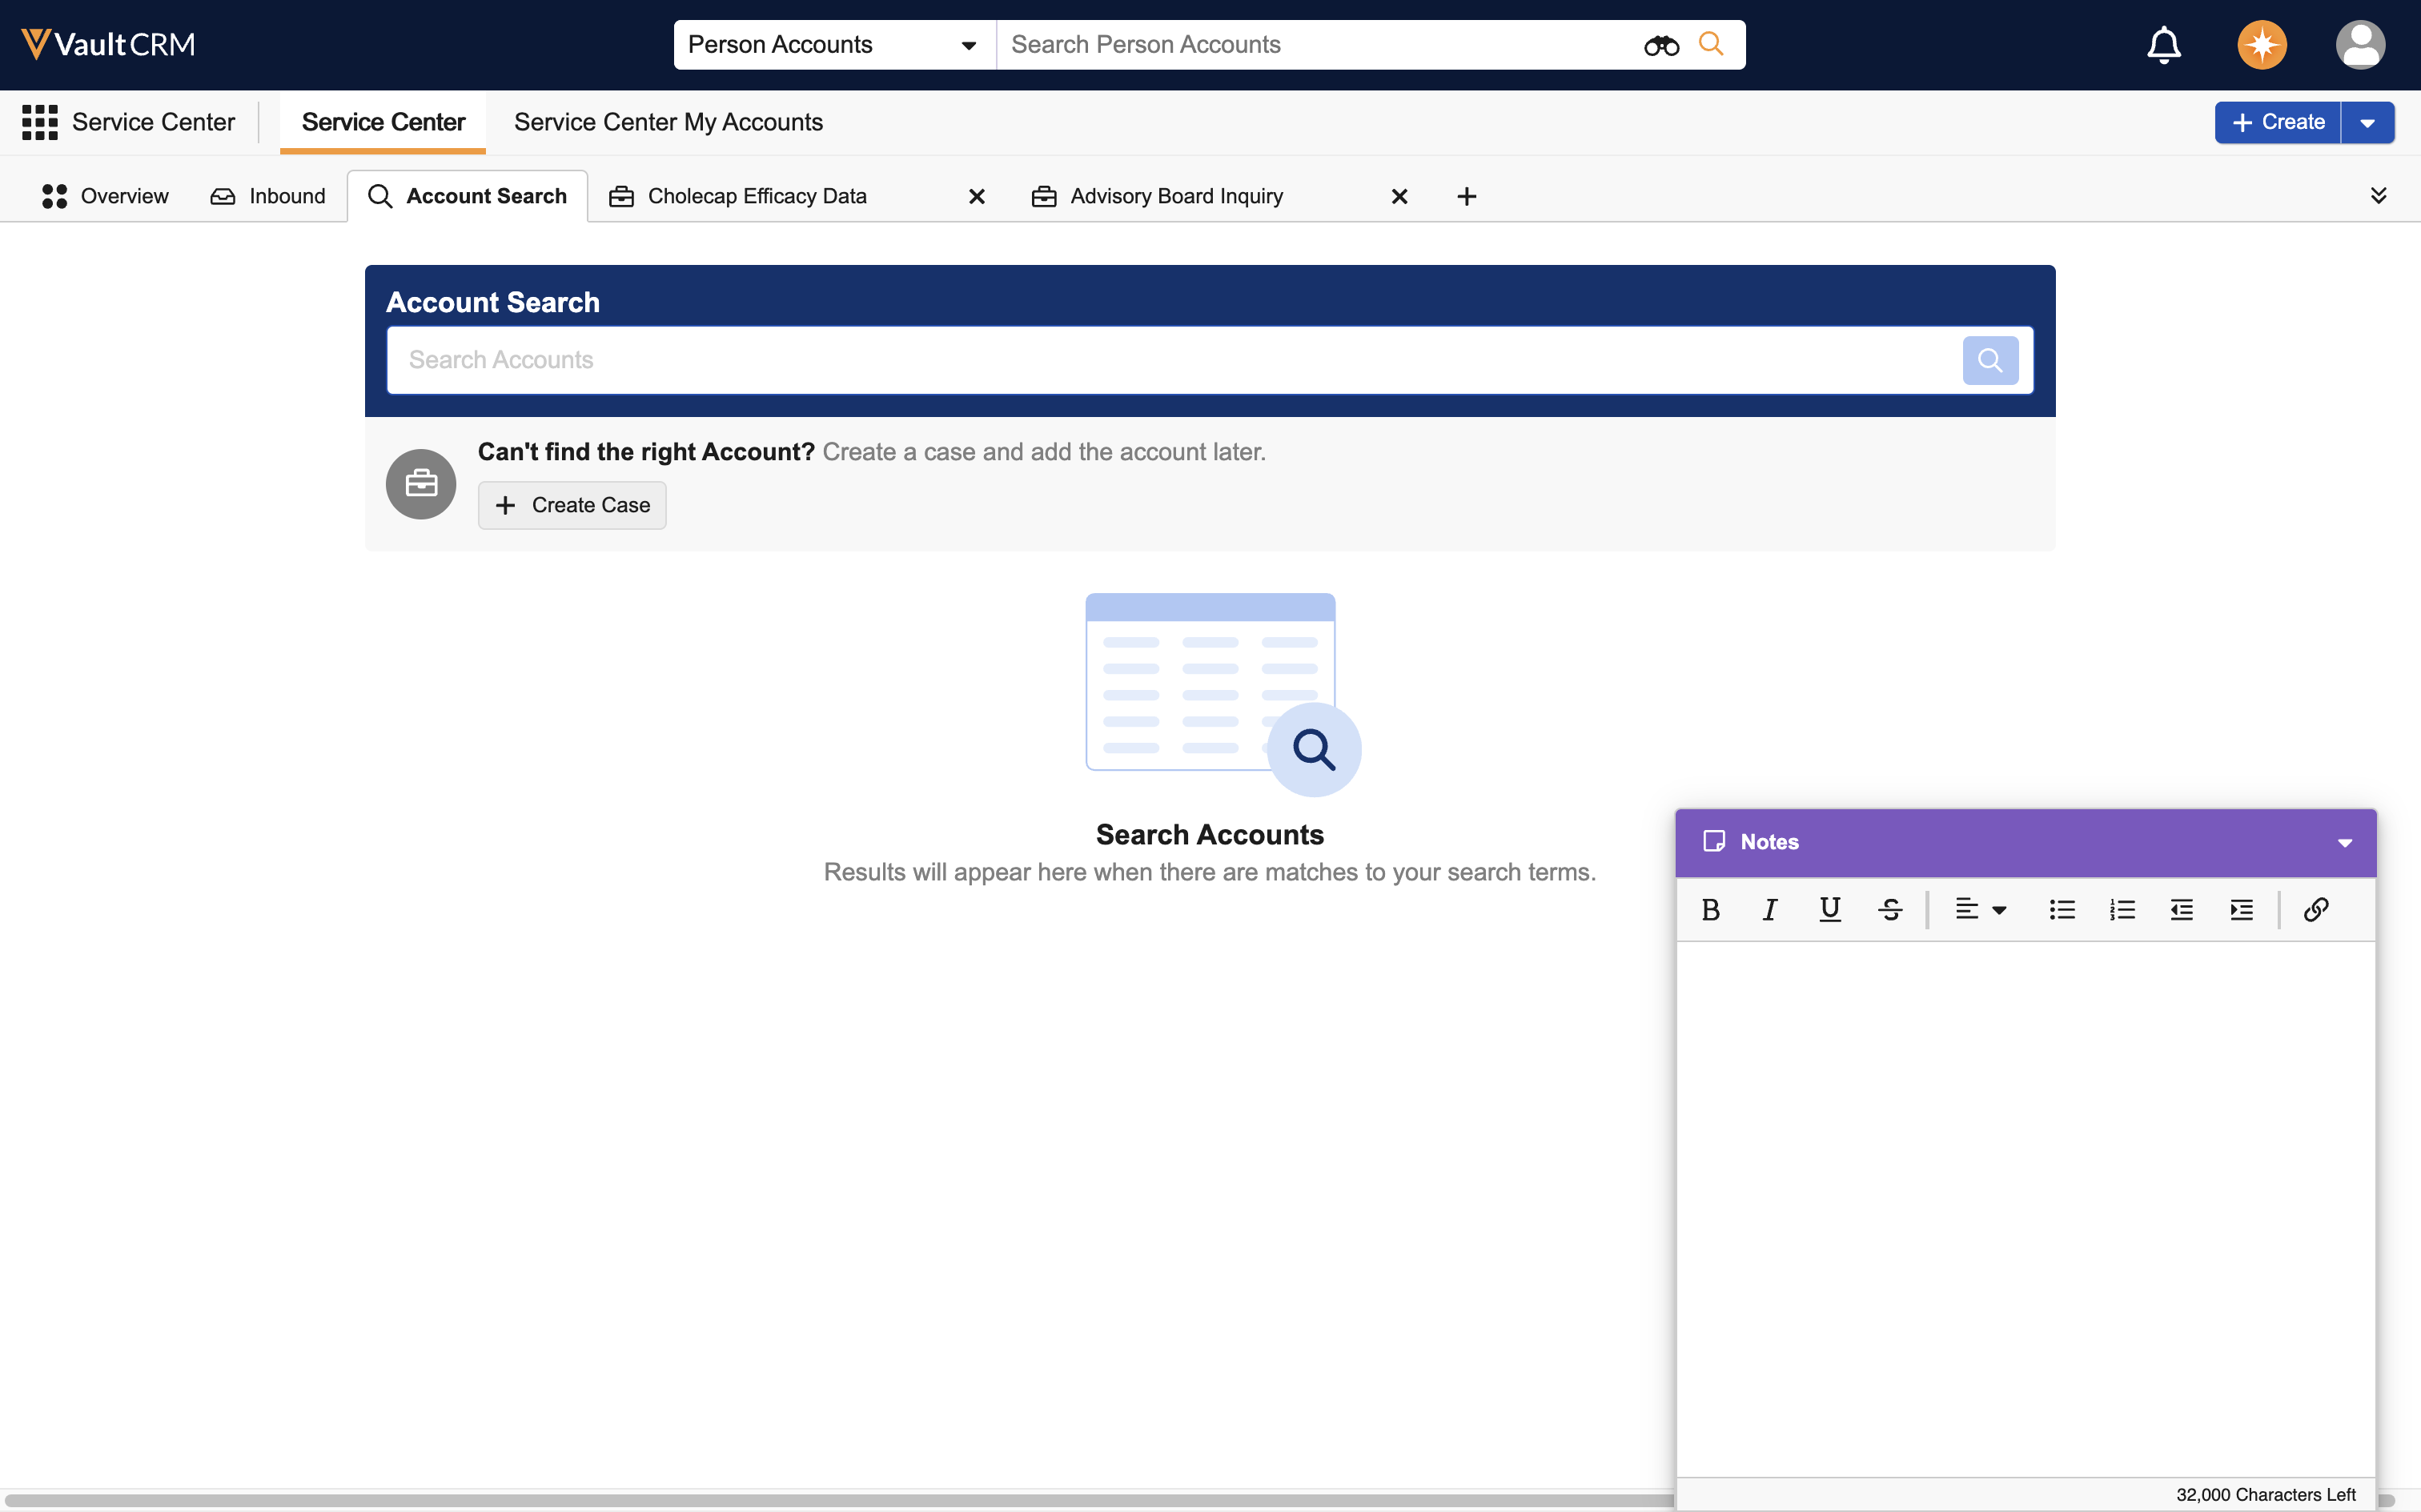Screen dimensions: 2421x1512
Task: Collapse the Notes panel
Action: [x=2344, y=843]
